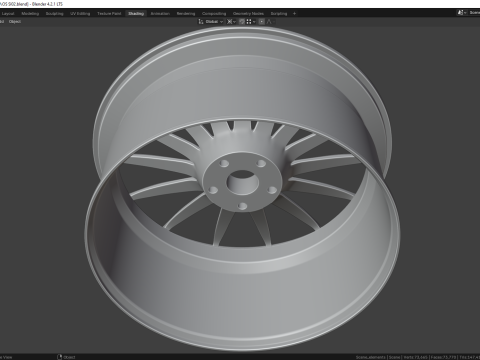
Task: Switch to the Geometry Nodes workspace
Action: (248, 14)
